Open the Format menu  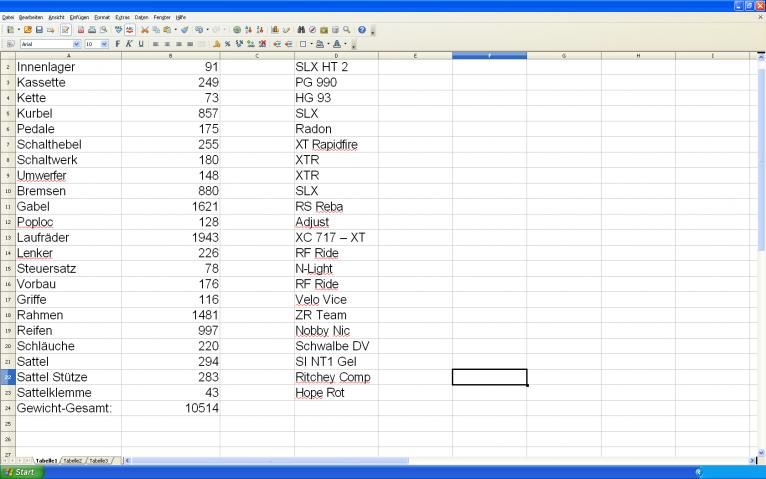tap(102, 17)
